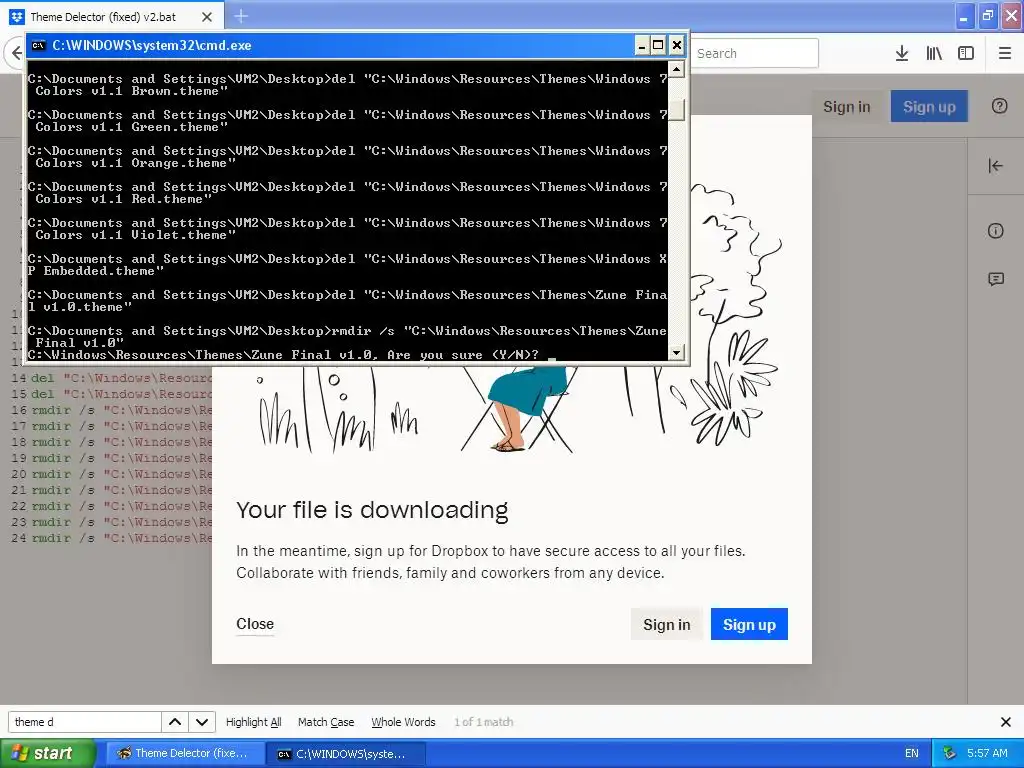Close the Theme Detector (fixed) v2.bat tab
The image size is (1024, 768).
[207, 17]
